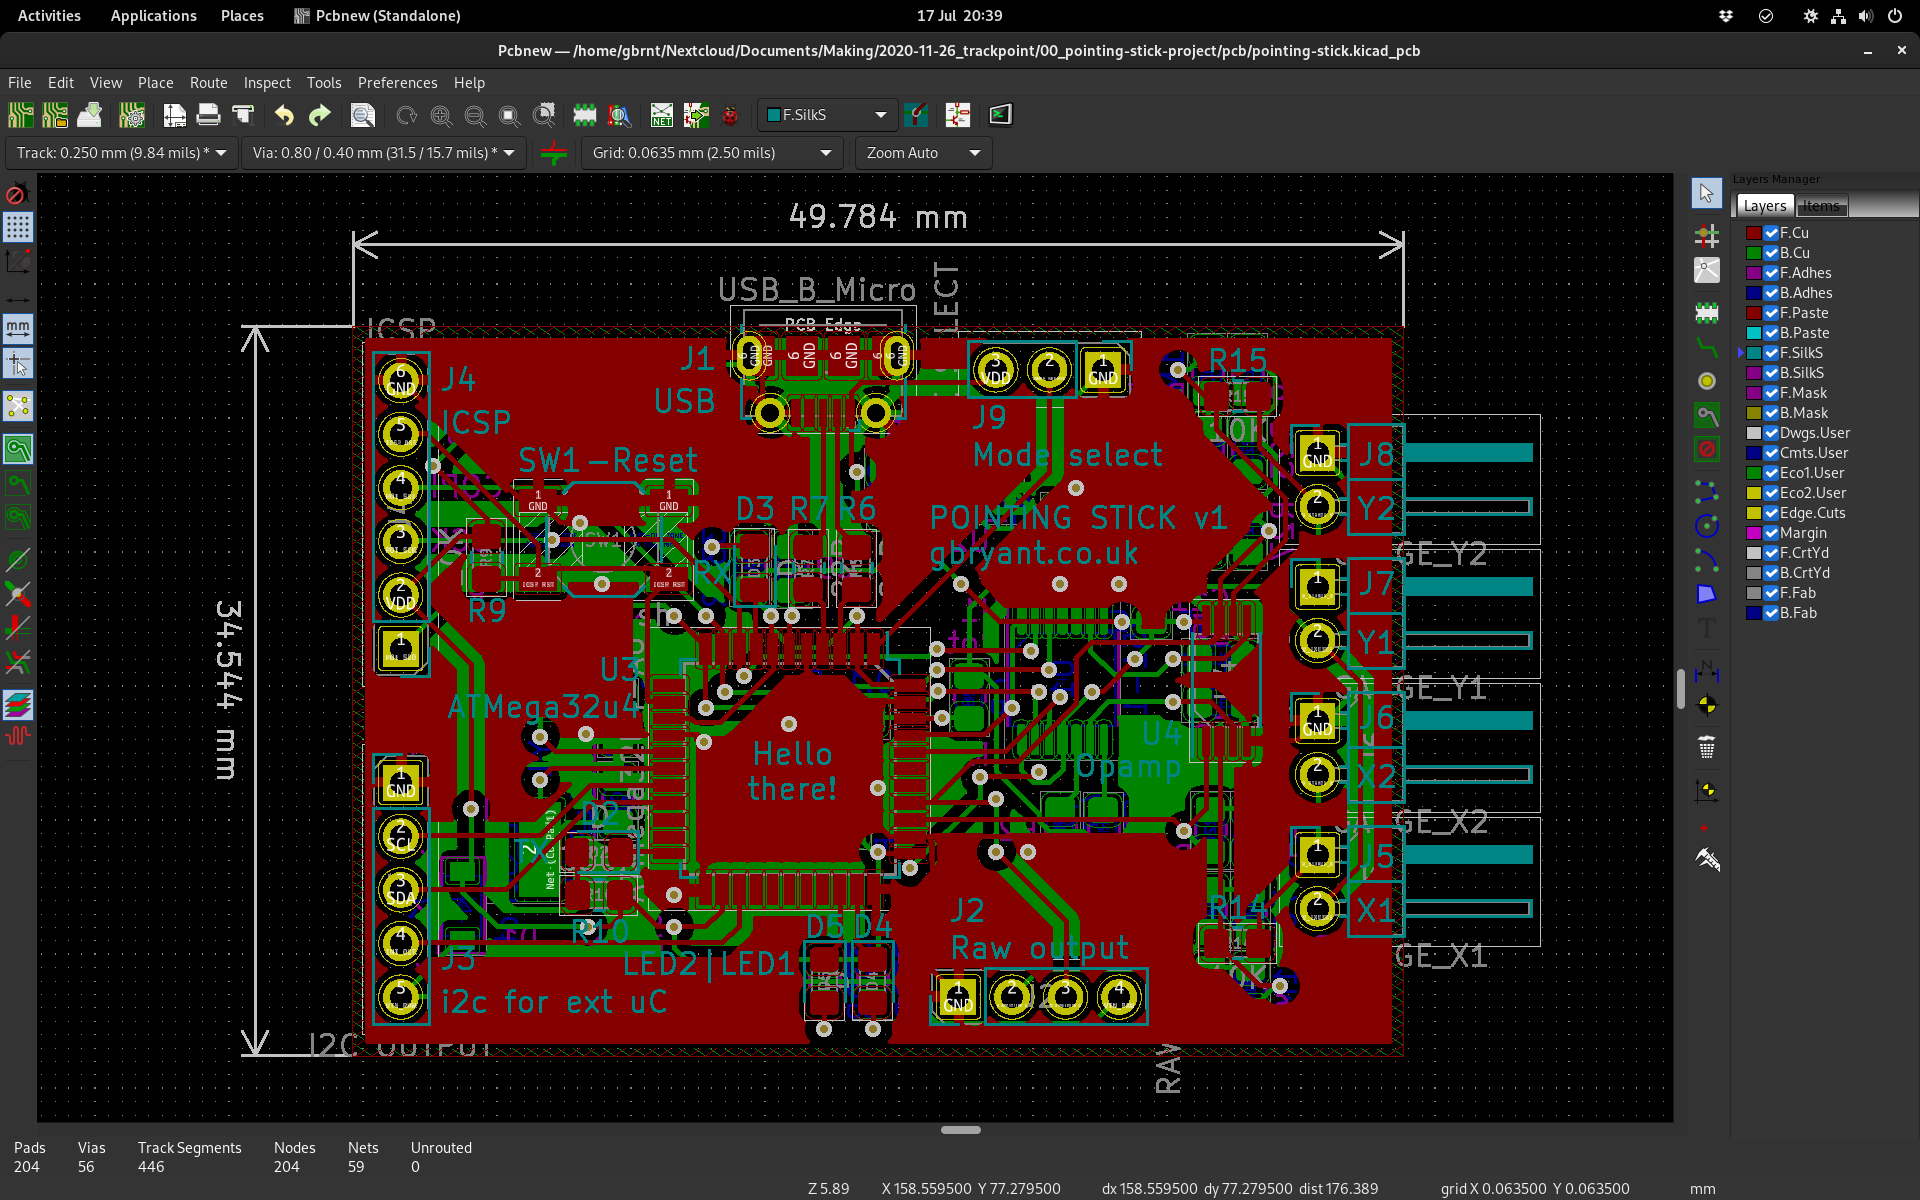1920x1200 pixels.
Task: Switch to the Items tab
Action: point(1821,206)
